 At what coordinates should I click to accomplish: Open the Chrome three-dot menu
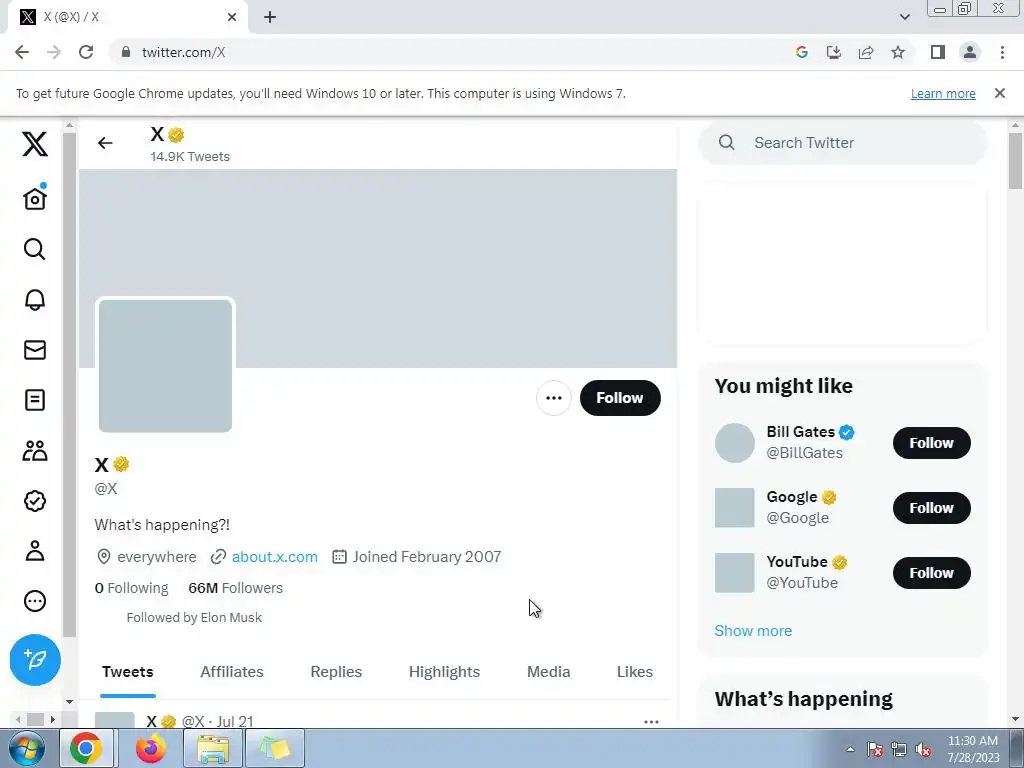pos(1002,52)
